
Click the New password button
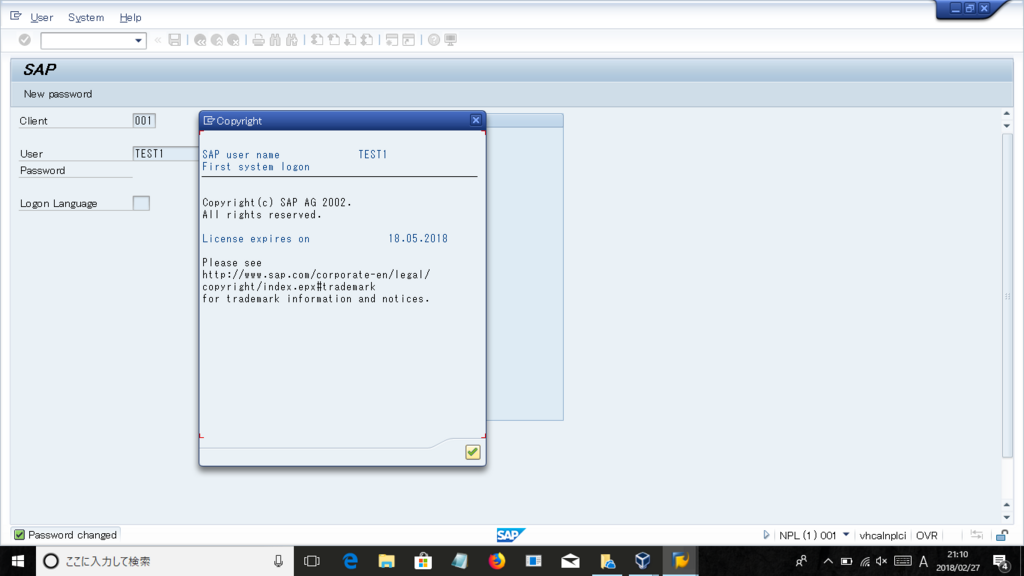(x=57, y=94)
